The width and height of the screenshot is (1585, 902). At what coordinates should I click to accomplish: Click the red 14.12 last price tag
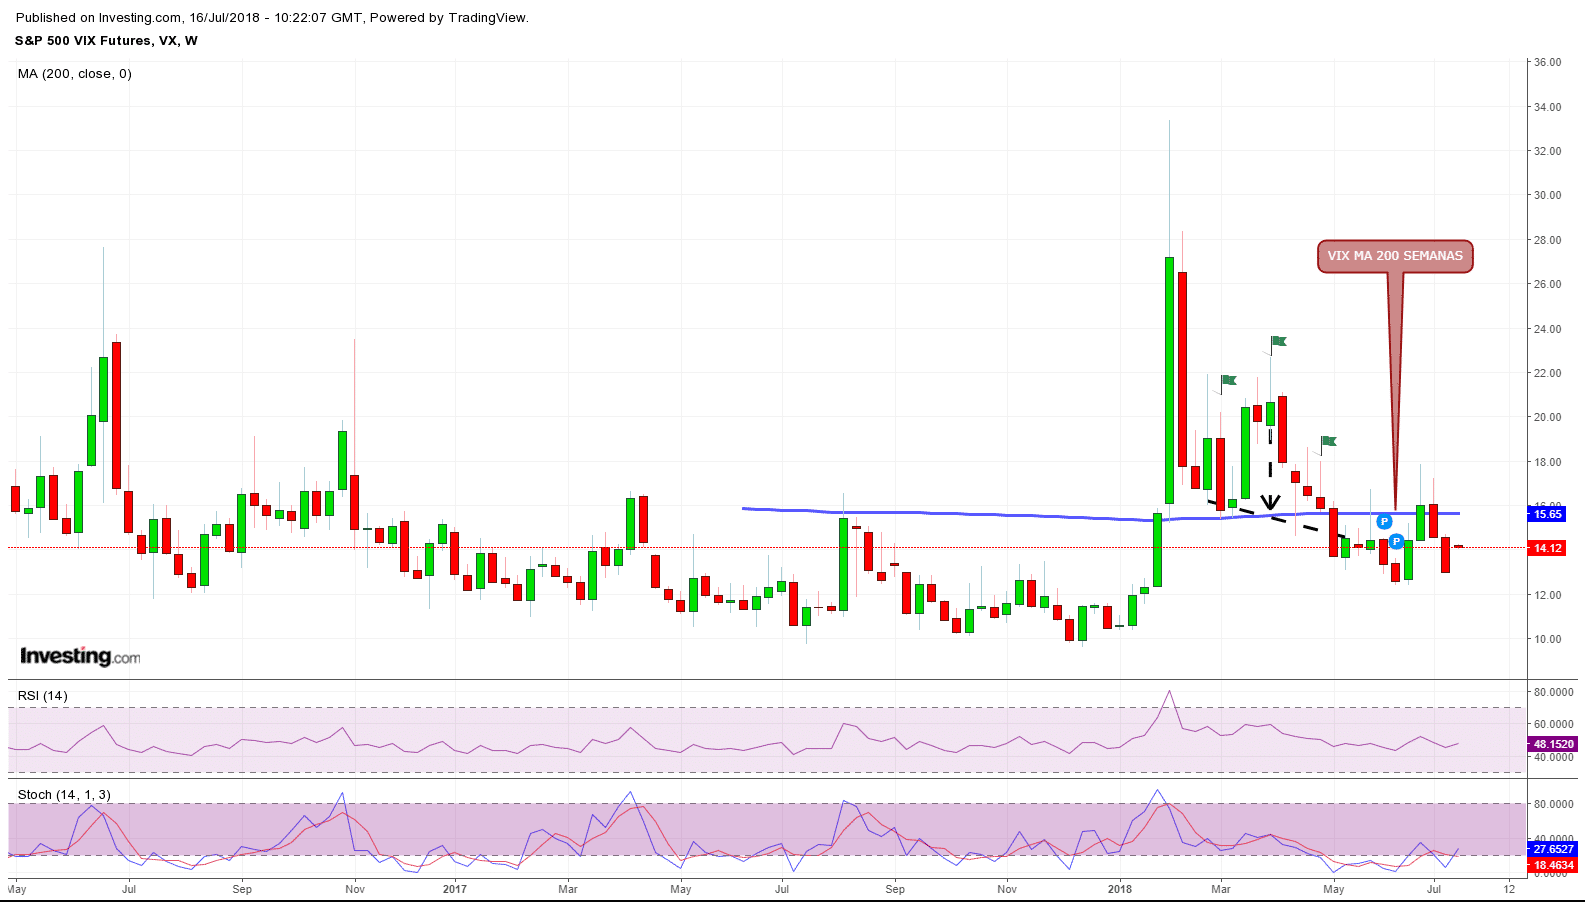tap(1547, 548)
